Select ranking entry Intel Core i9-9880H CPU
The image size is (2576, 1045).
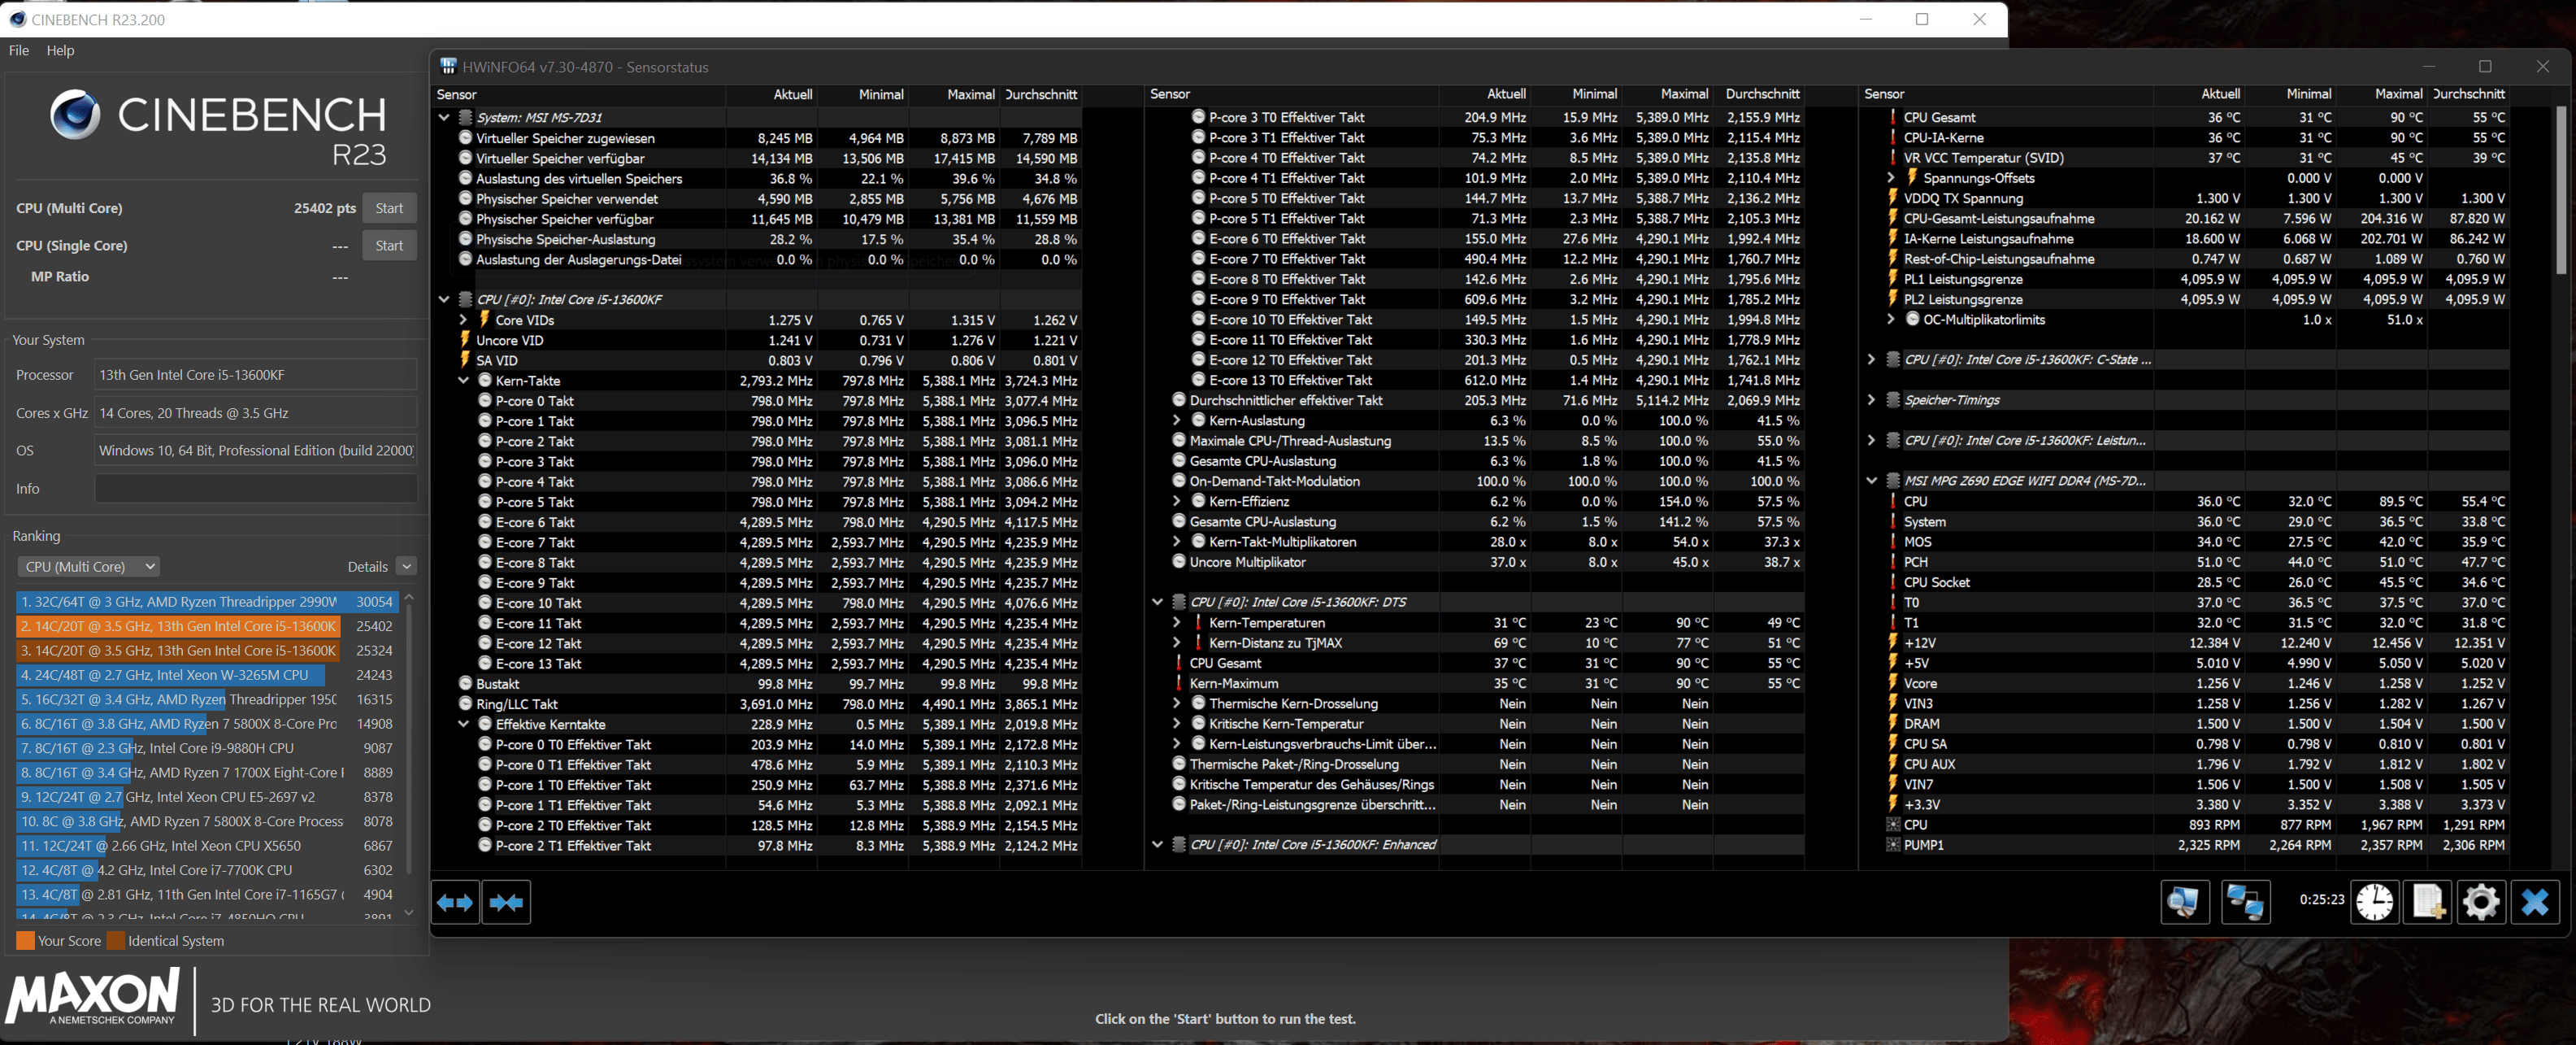click(207, 748)
